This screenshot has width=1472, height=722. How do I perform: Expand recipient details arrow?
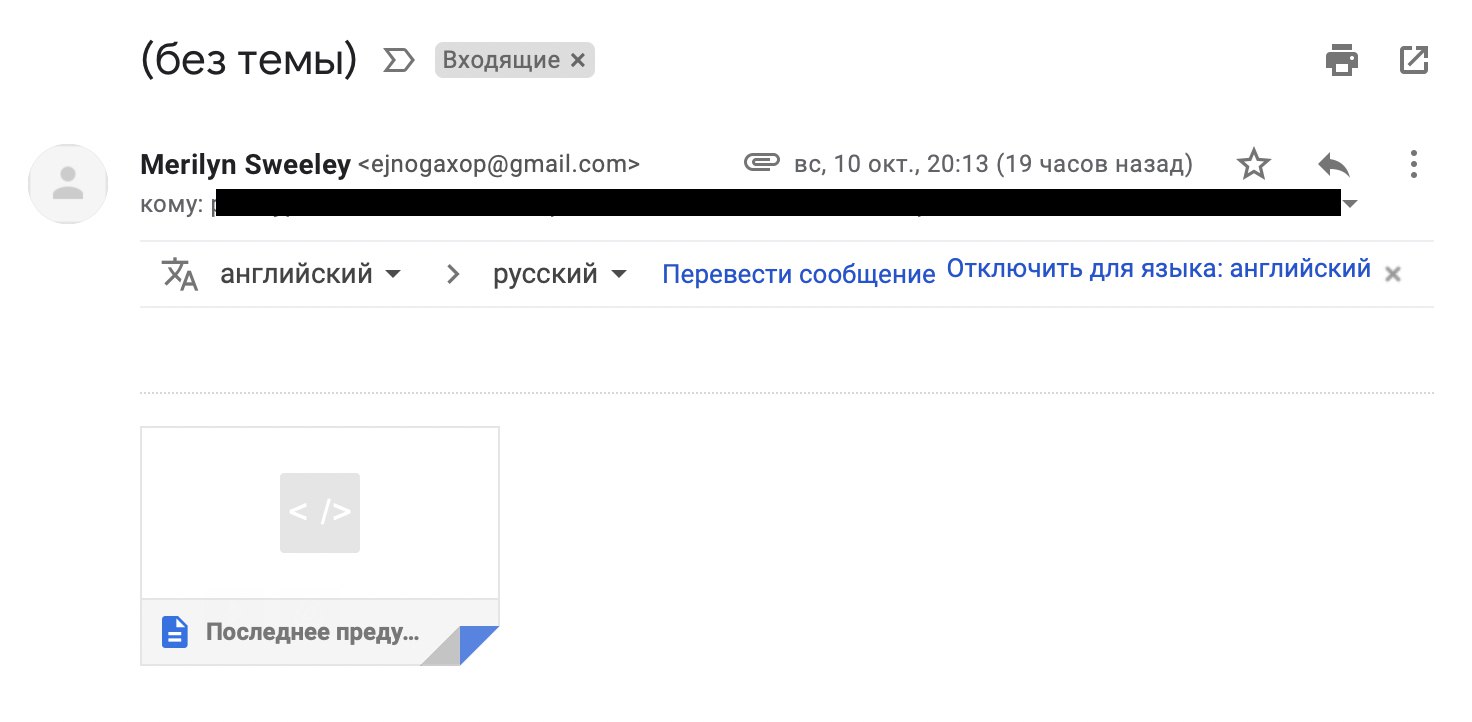point(1350,205)
